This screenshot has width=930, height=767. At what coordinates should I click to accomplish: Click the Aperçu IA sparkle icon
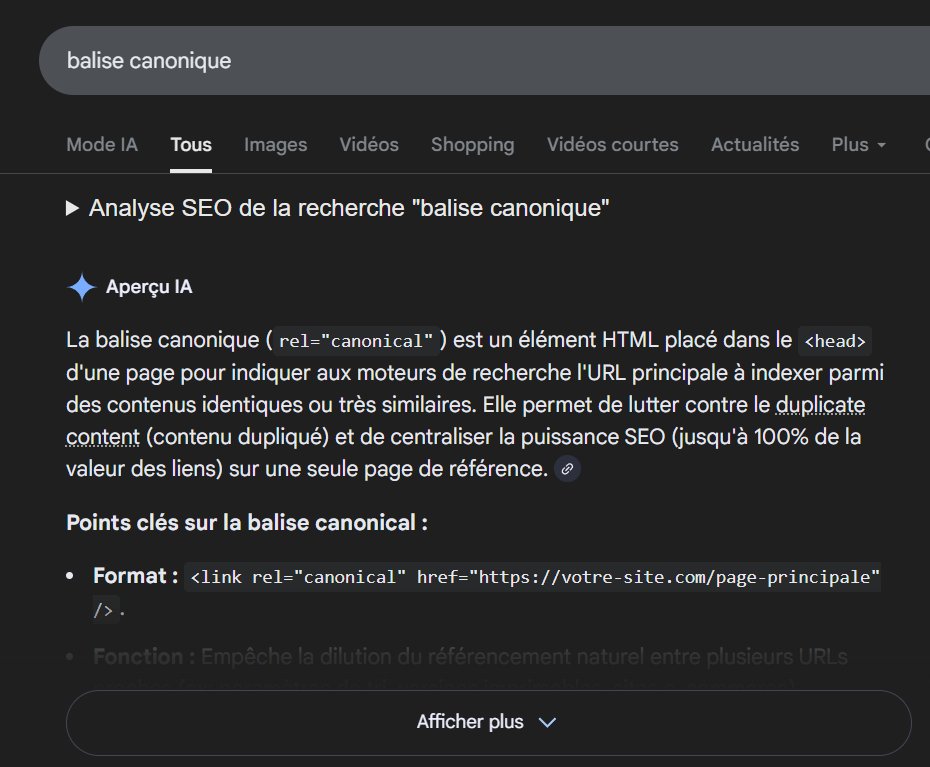(80, 287)
